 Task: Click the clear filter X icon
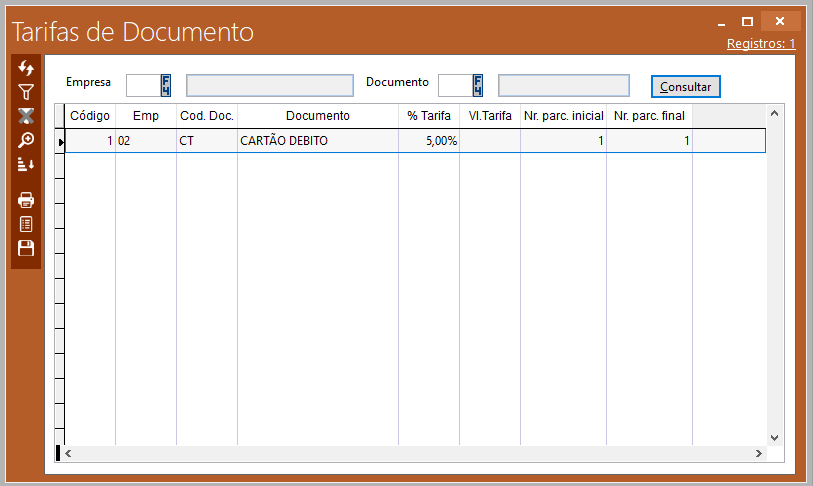(26, 116)
